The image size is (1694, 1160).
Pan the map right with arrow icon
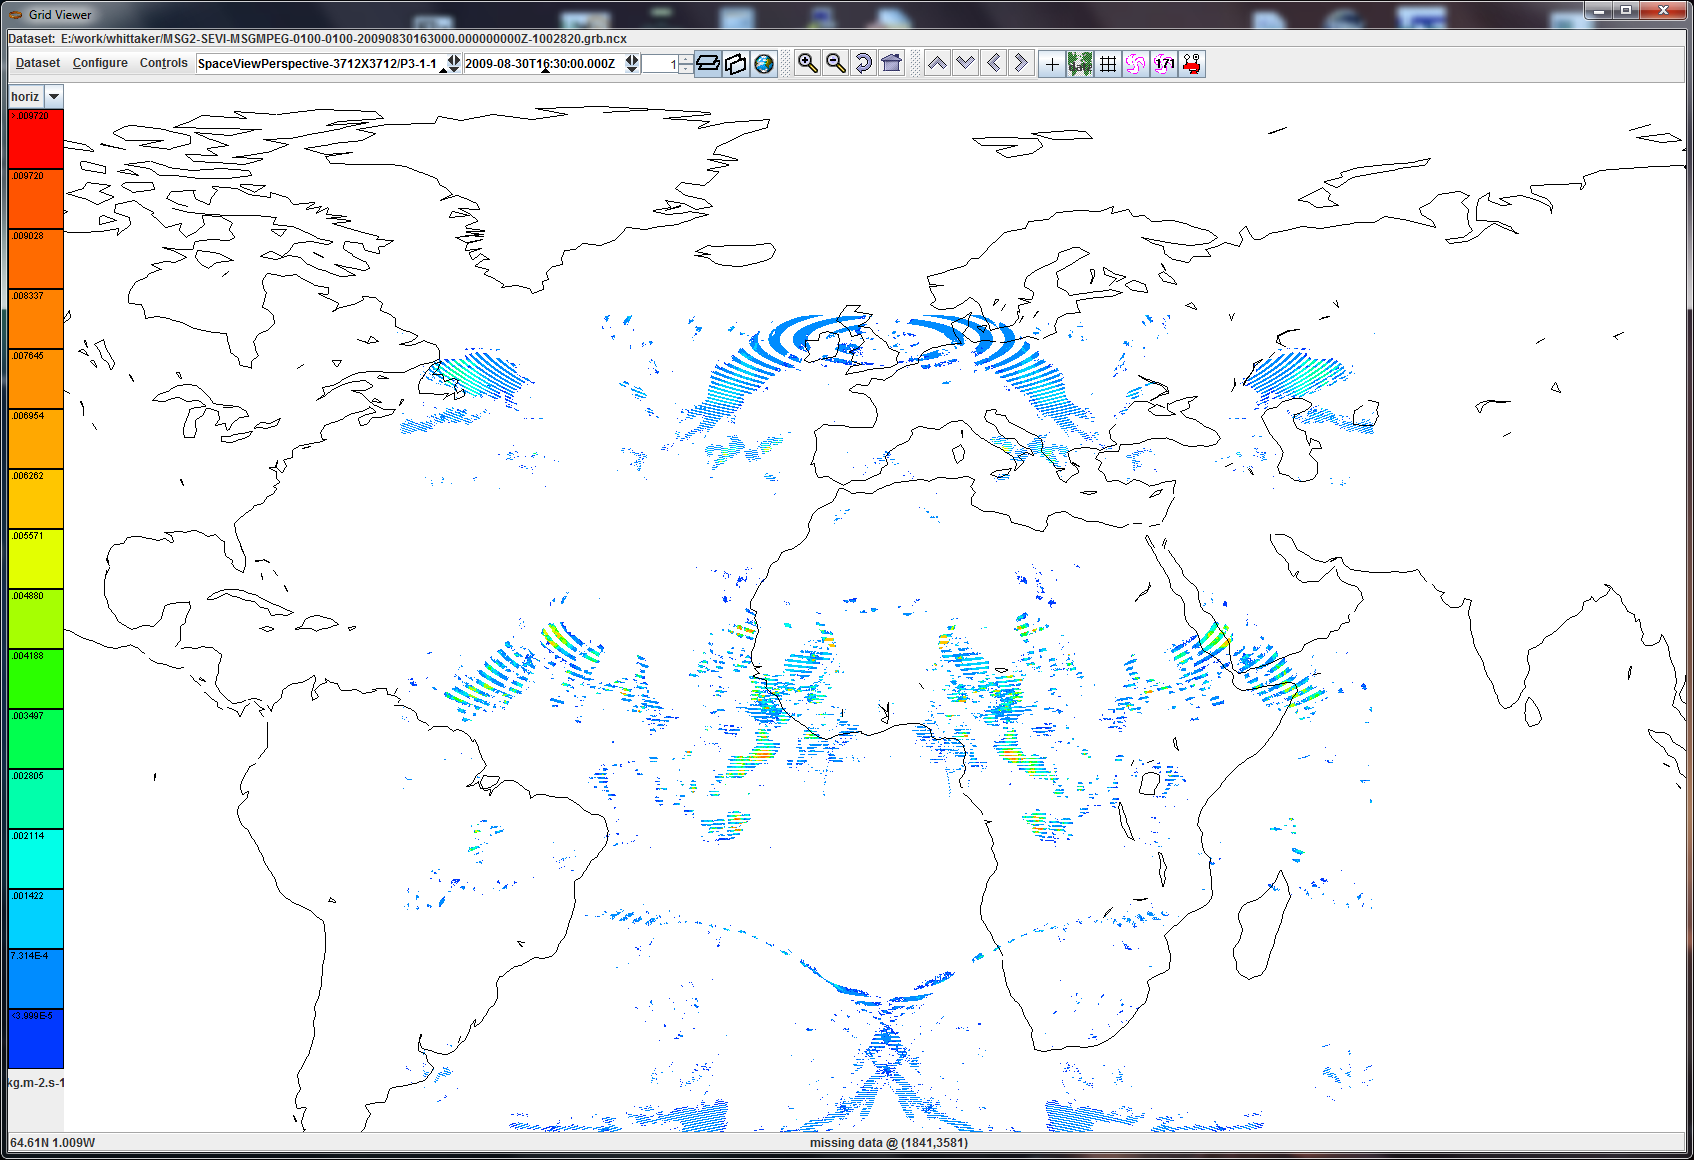coord(1021,64)
